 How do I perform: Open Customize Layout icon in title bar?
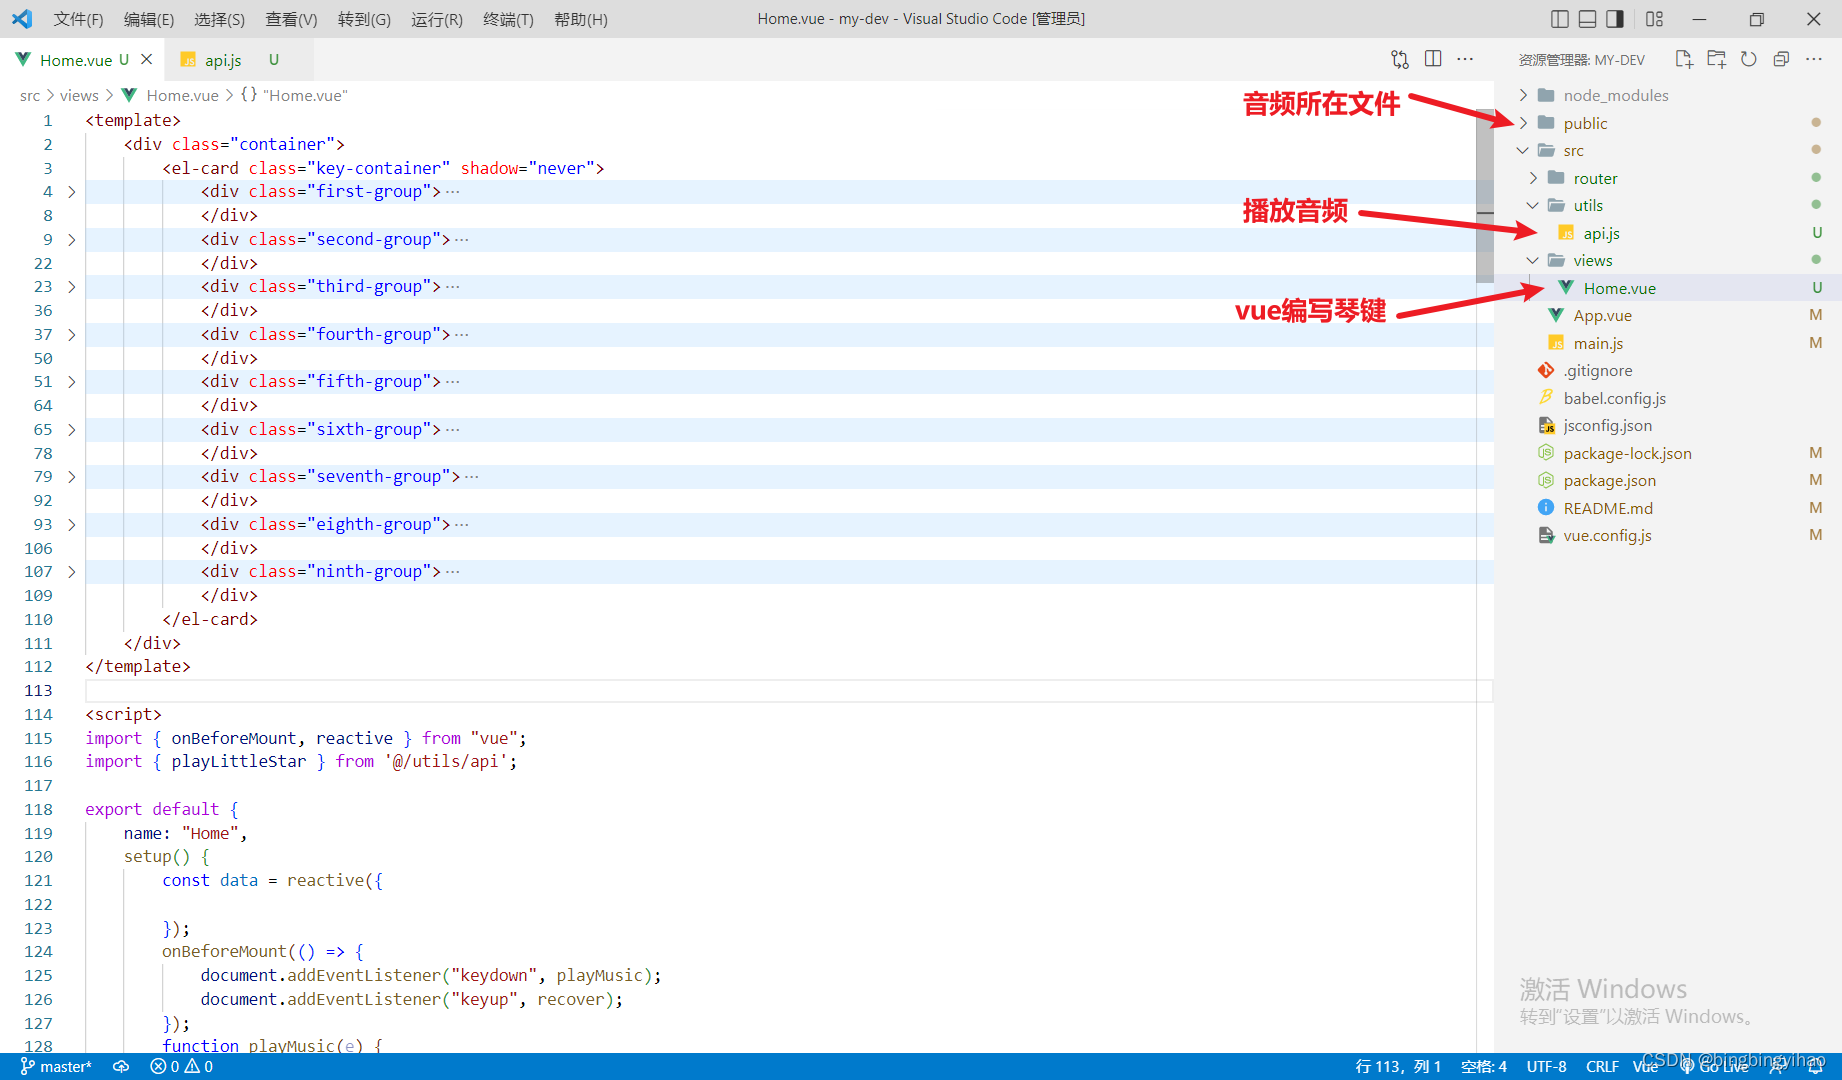1654,19
